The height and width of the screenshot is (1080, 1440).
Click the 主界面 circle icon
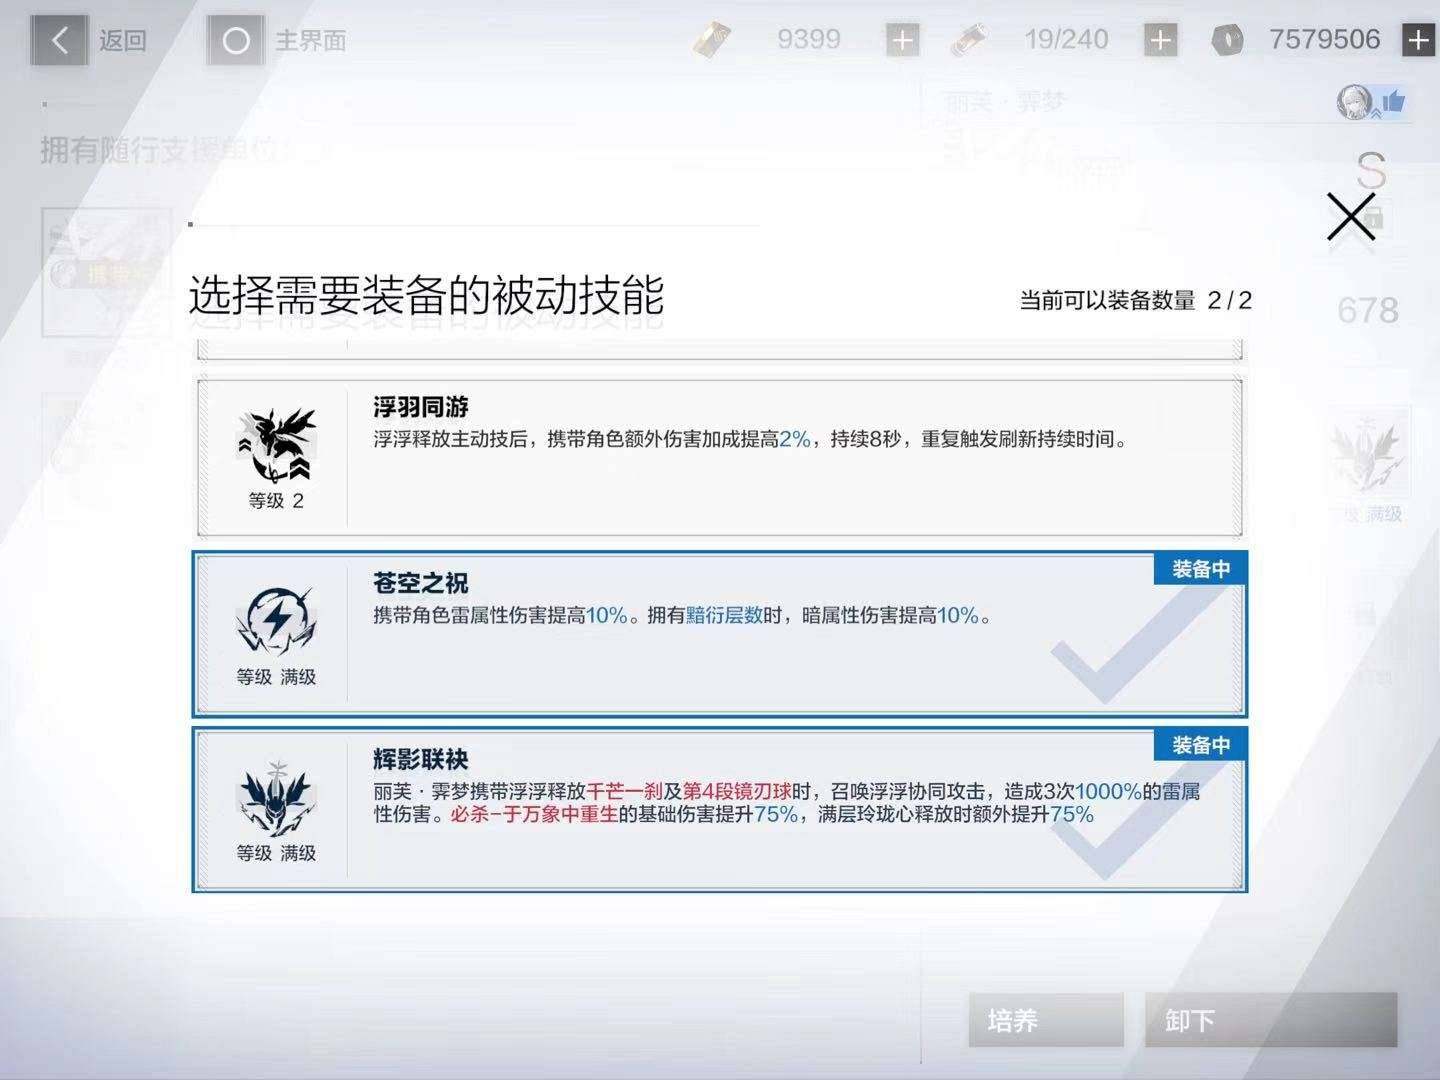(235, 41)
